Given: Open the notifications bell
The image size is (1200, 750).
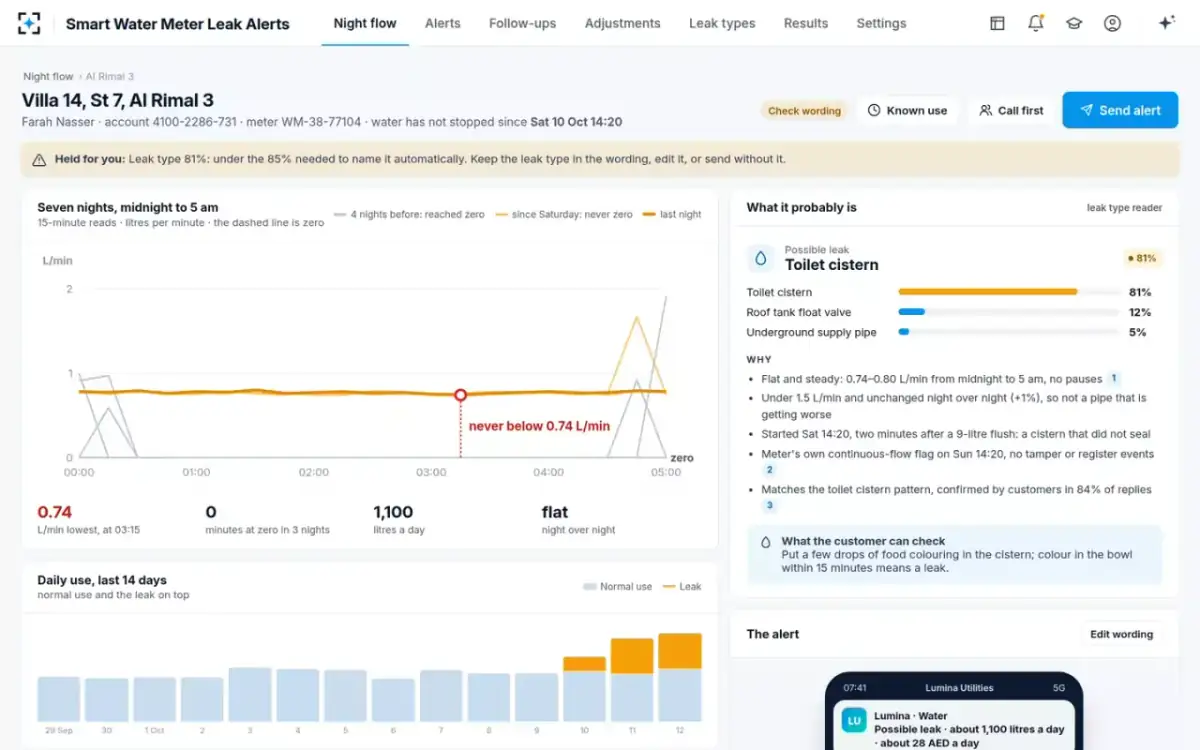Looking at the screenshot, I should pyautogui.click(x=1036, y=23).
